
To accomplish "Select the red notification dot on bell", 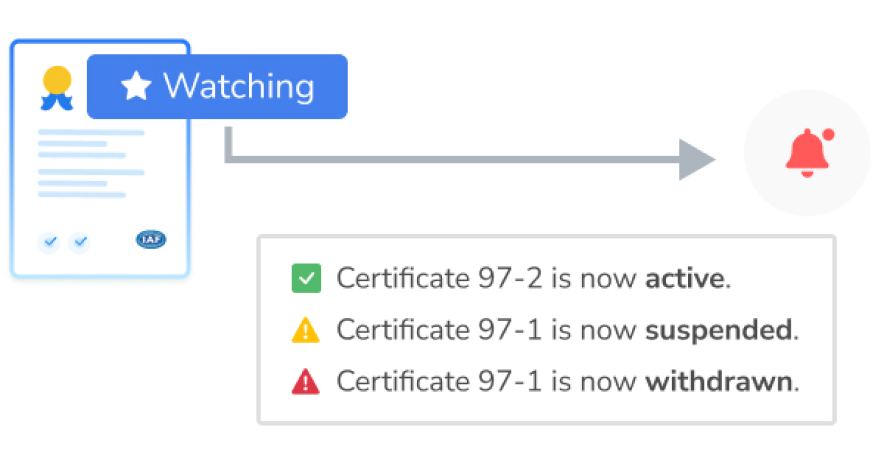I will click(x=828, y=135).
